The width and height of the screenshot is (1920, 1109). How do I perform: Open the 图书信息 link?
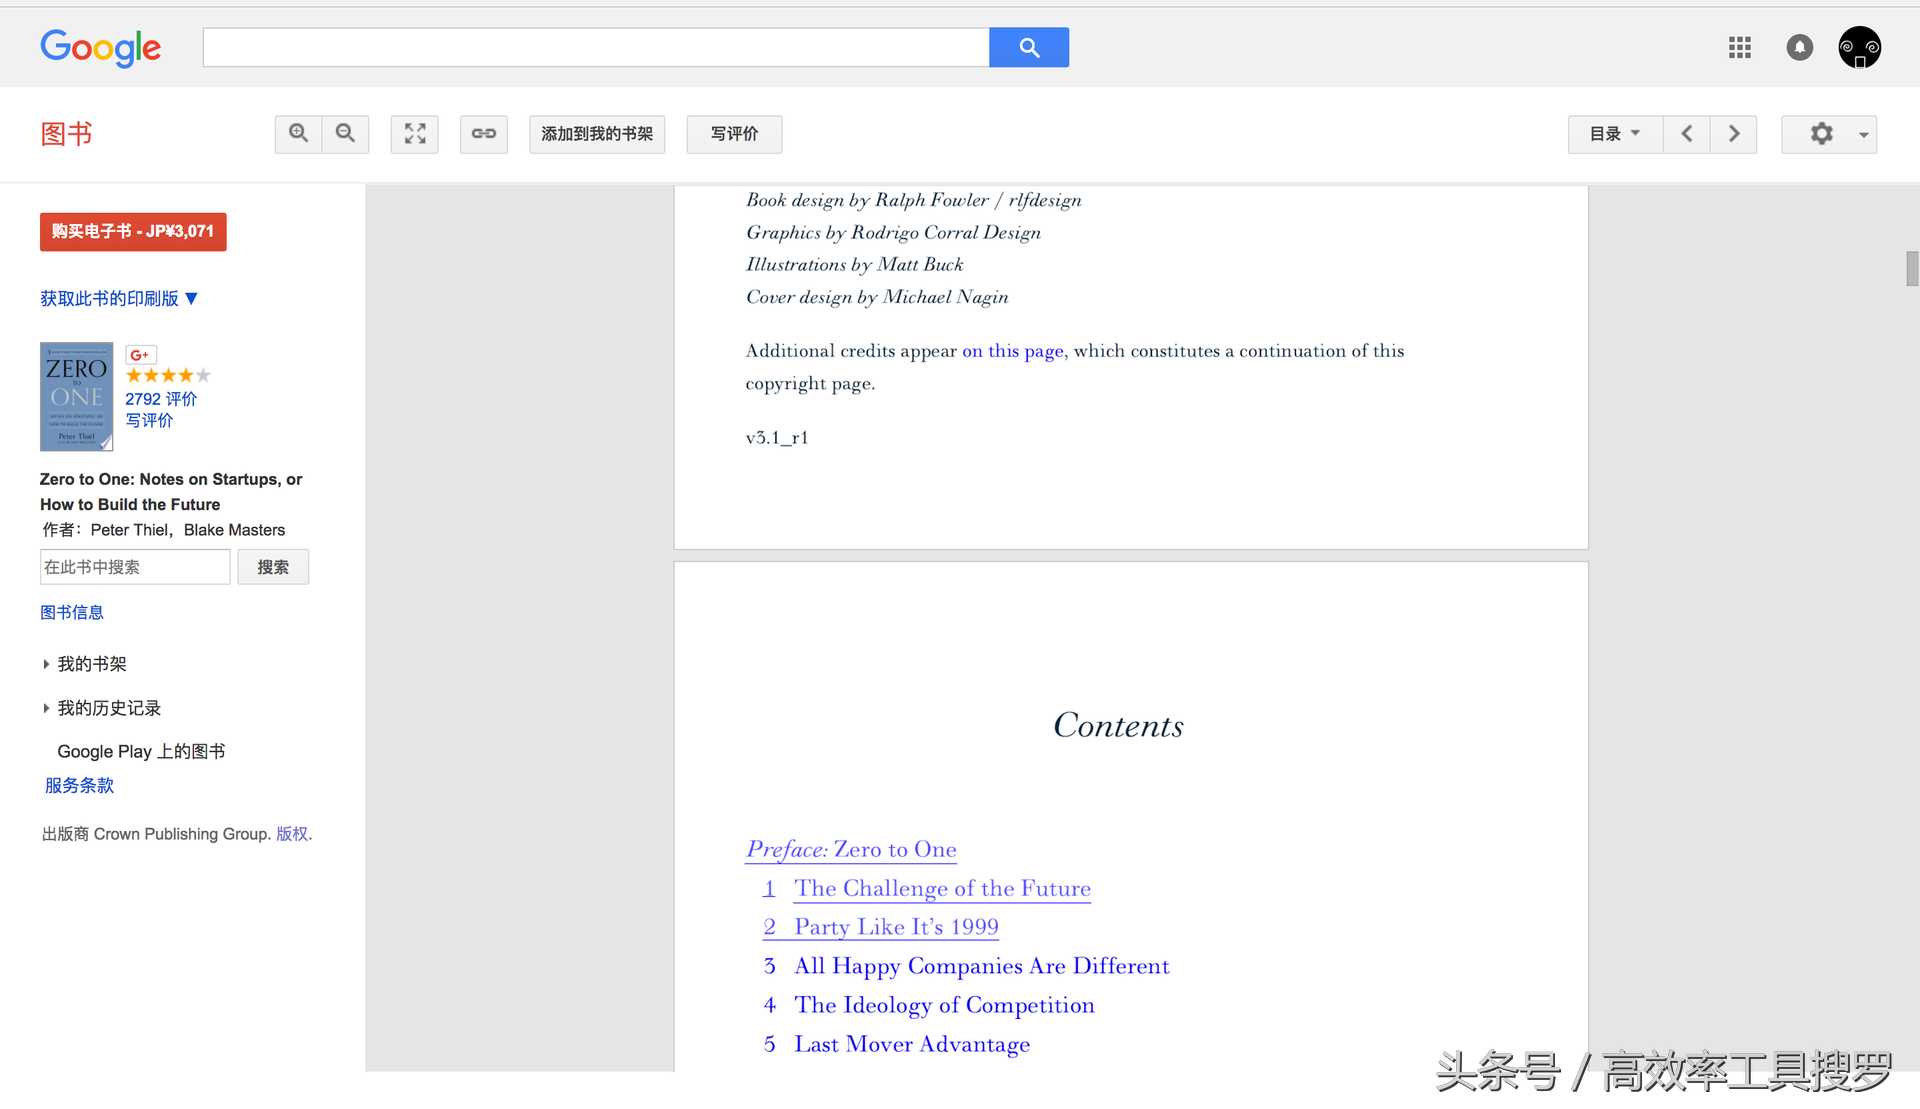(72, 612)
